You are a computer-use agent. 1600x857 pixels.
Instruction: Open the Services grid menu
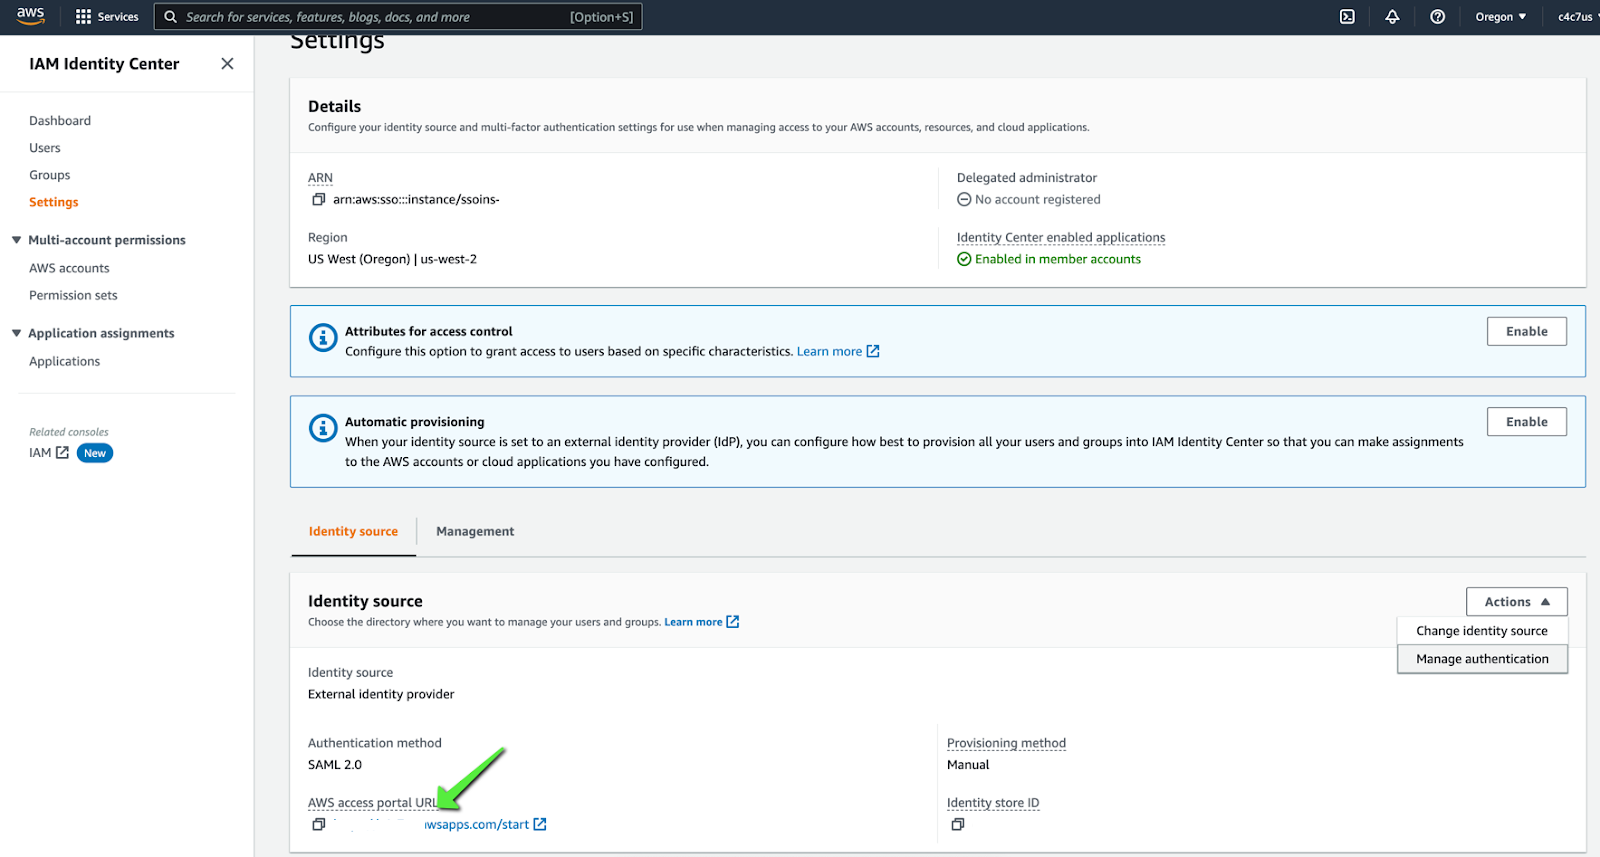click(x=106, y=17)
